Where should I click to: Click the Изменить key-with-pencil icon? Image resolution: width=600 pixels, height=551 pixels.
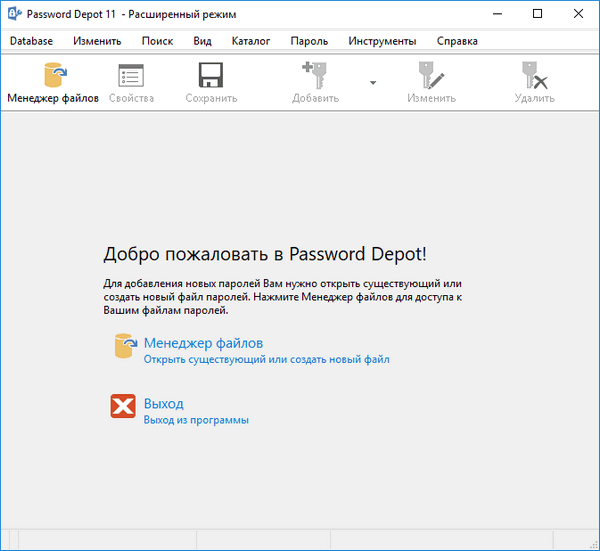click(x=431, y=76)
